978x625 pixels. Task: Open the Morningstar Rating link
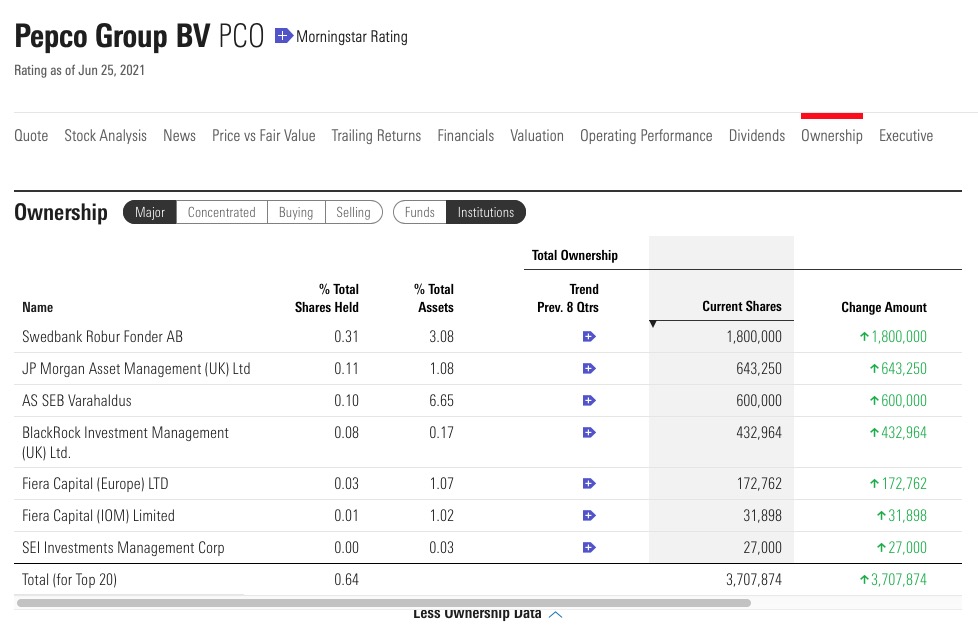349,36
